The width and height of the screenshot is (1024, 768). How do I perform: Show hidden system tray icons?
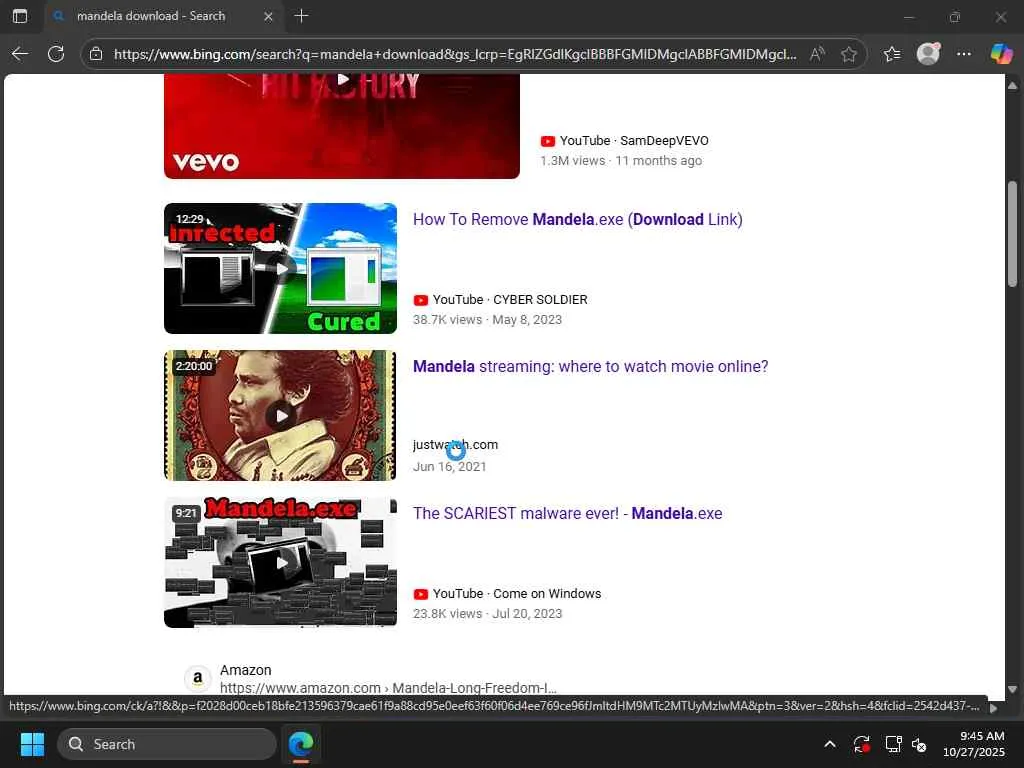coord(829,744)
